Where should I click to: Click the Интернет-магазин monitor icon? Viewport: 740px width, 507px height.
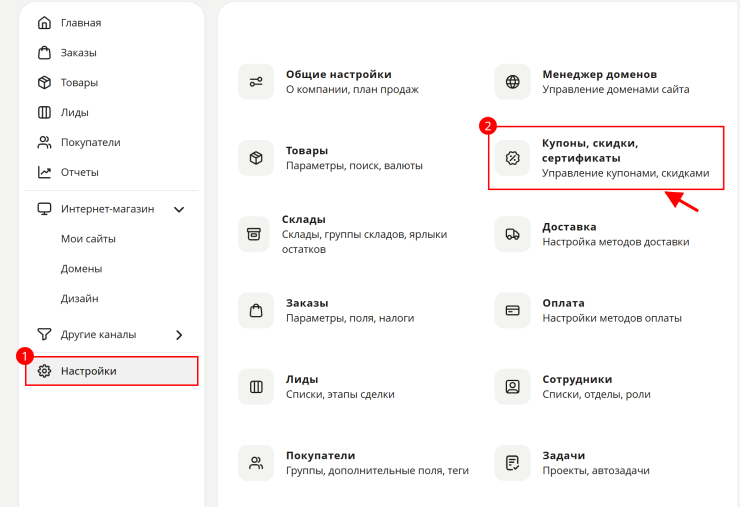tap(44, 209)
